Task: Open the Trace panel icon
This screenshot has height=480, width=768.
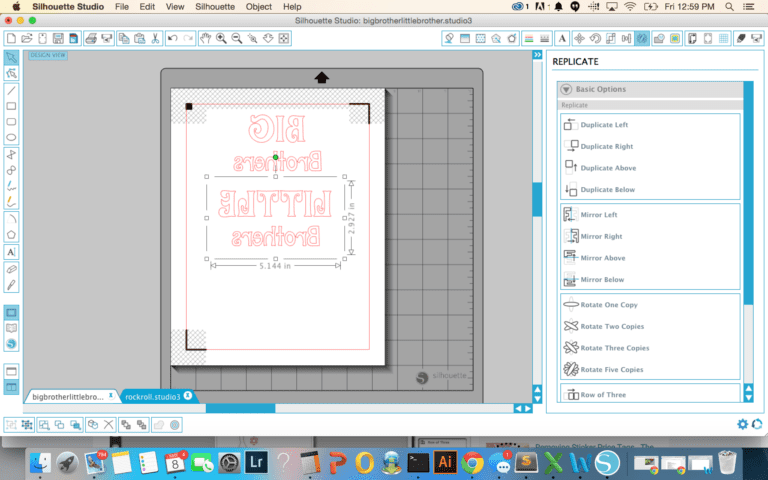Action: tap(675, 38)
